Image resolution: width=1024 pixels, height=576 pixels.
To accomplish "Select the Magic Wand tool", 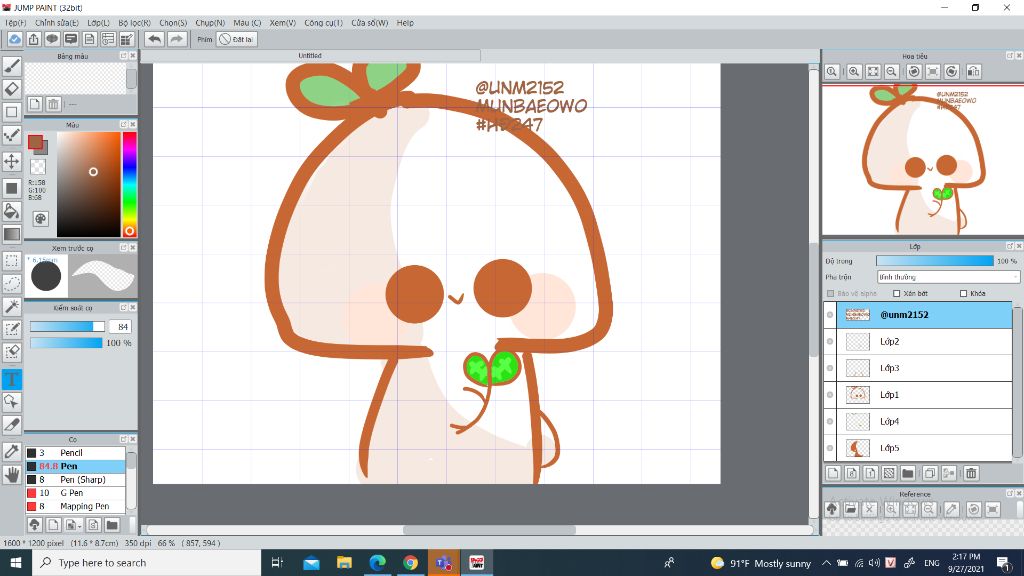I will pyautogui.click(x=12, y=306).
